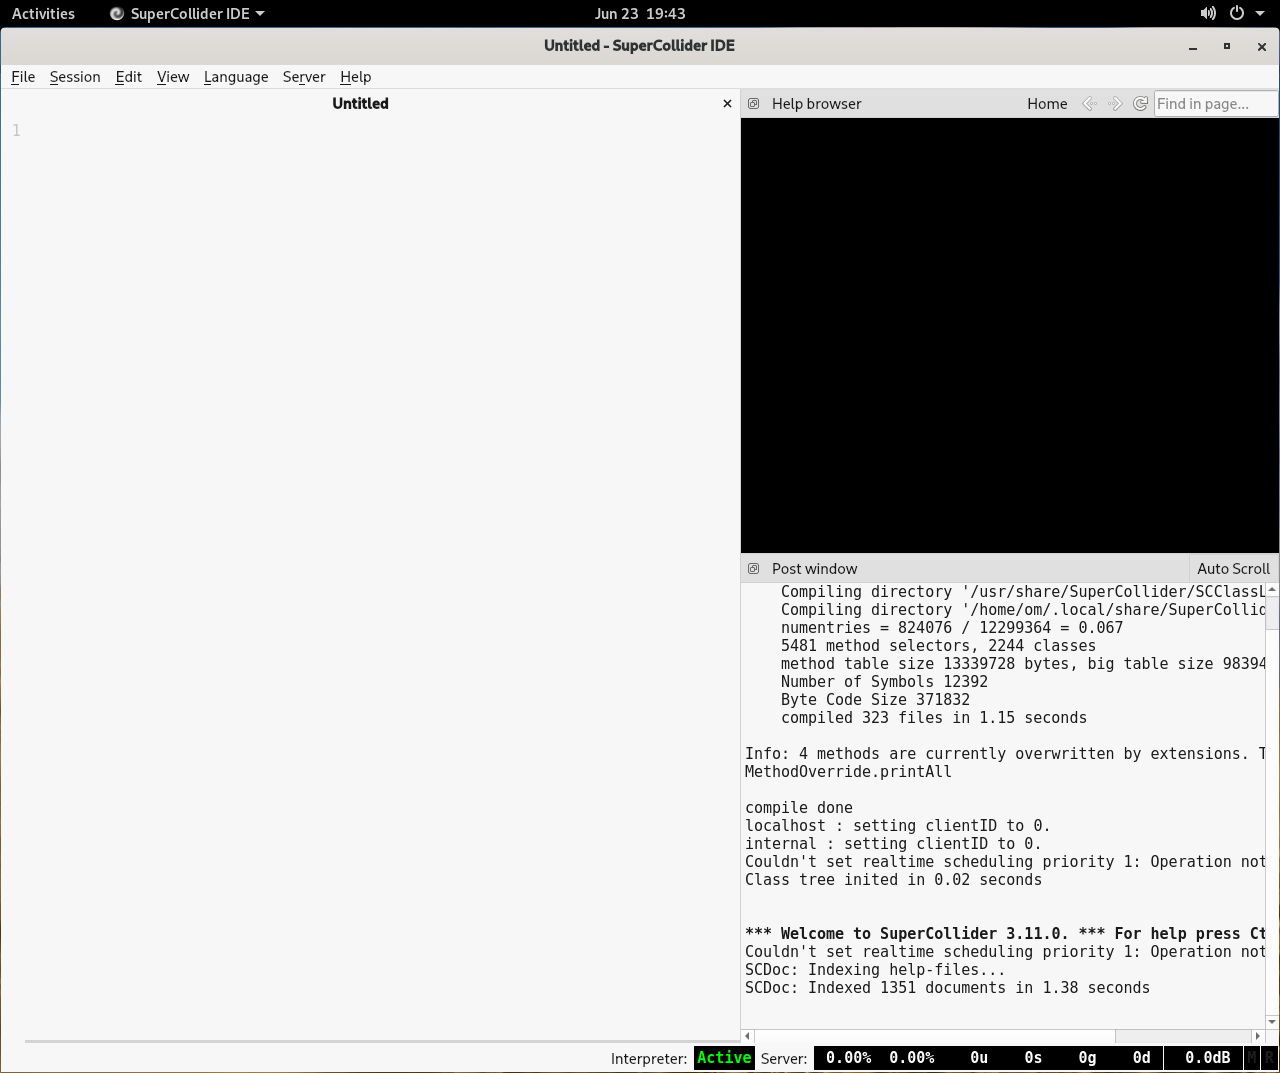Click Home in the Help browser
This screenshot has width=1280, height=1073.
pos(1047,103)
